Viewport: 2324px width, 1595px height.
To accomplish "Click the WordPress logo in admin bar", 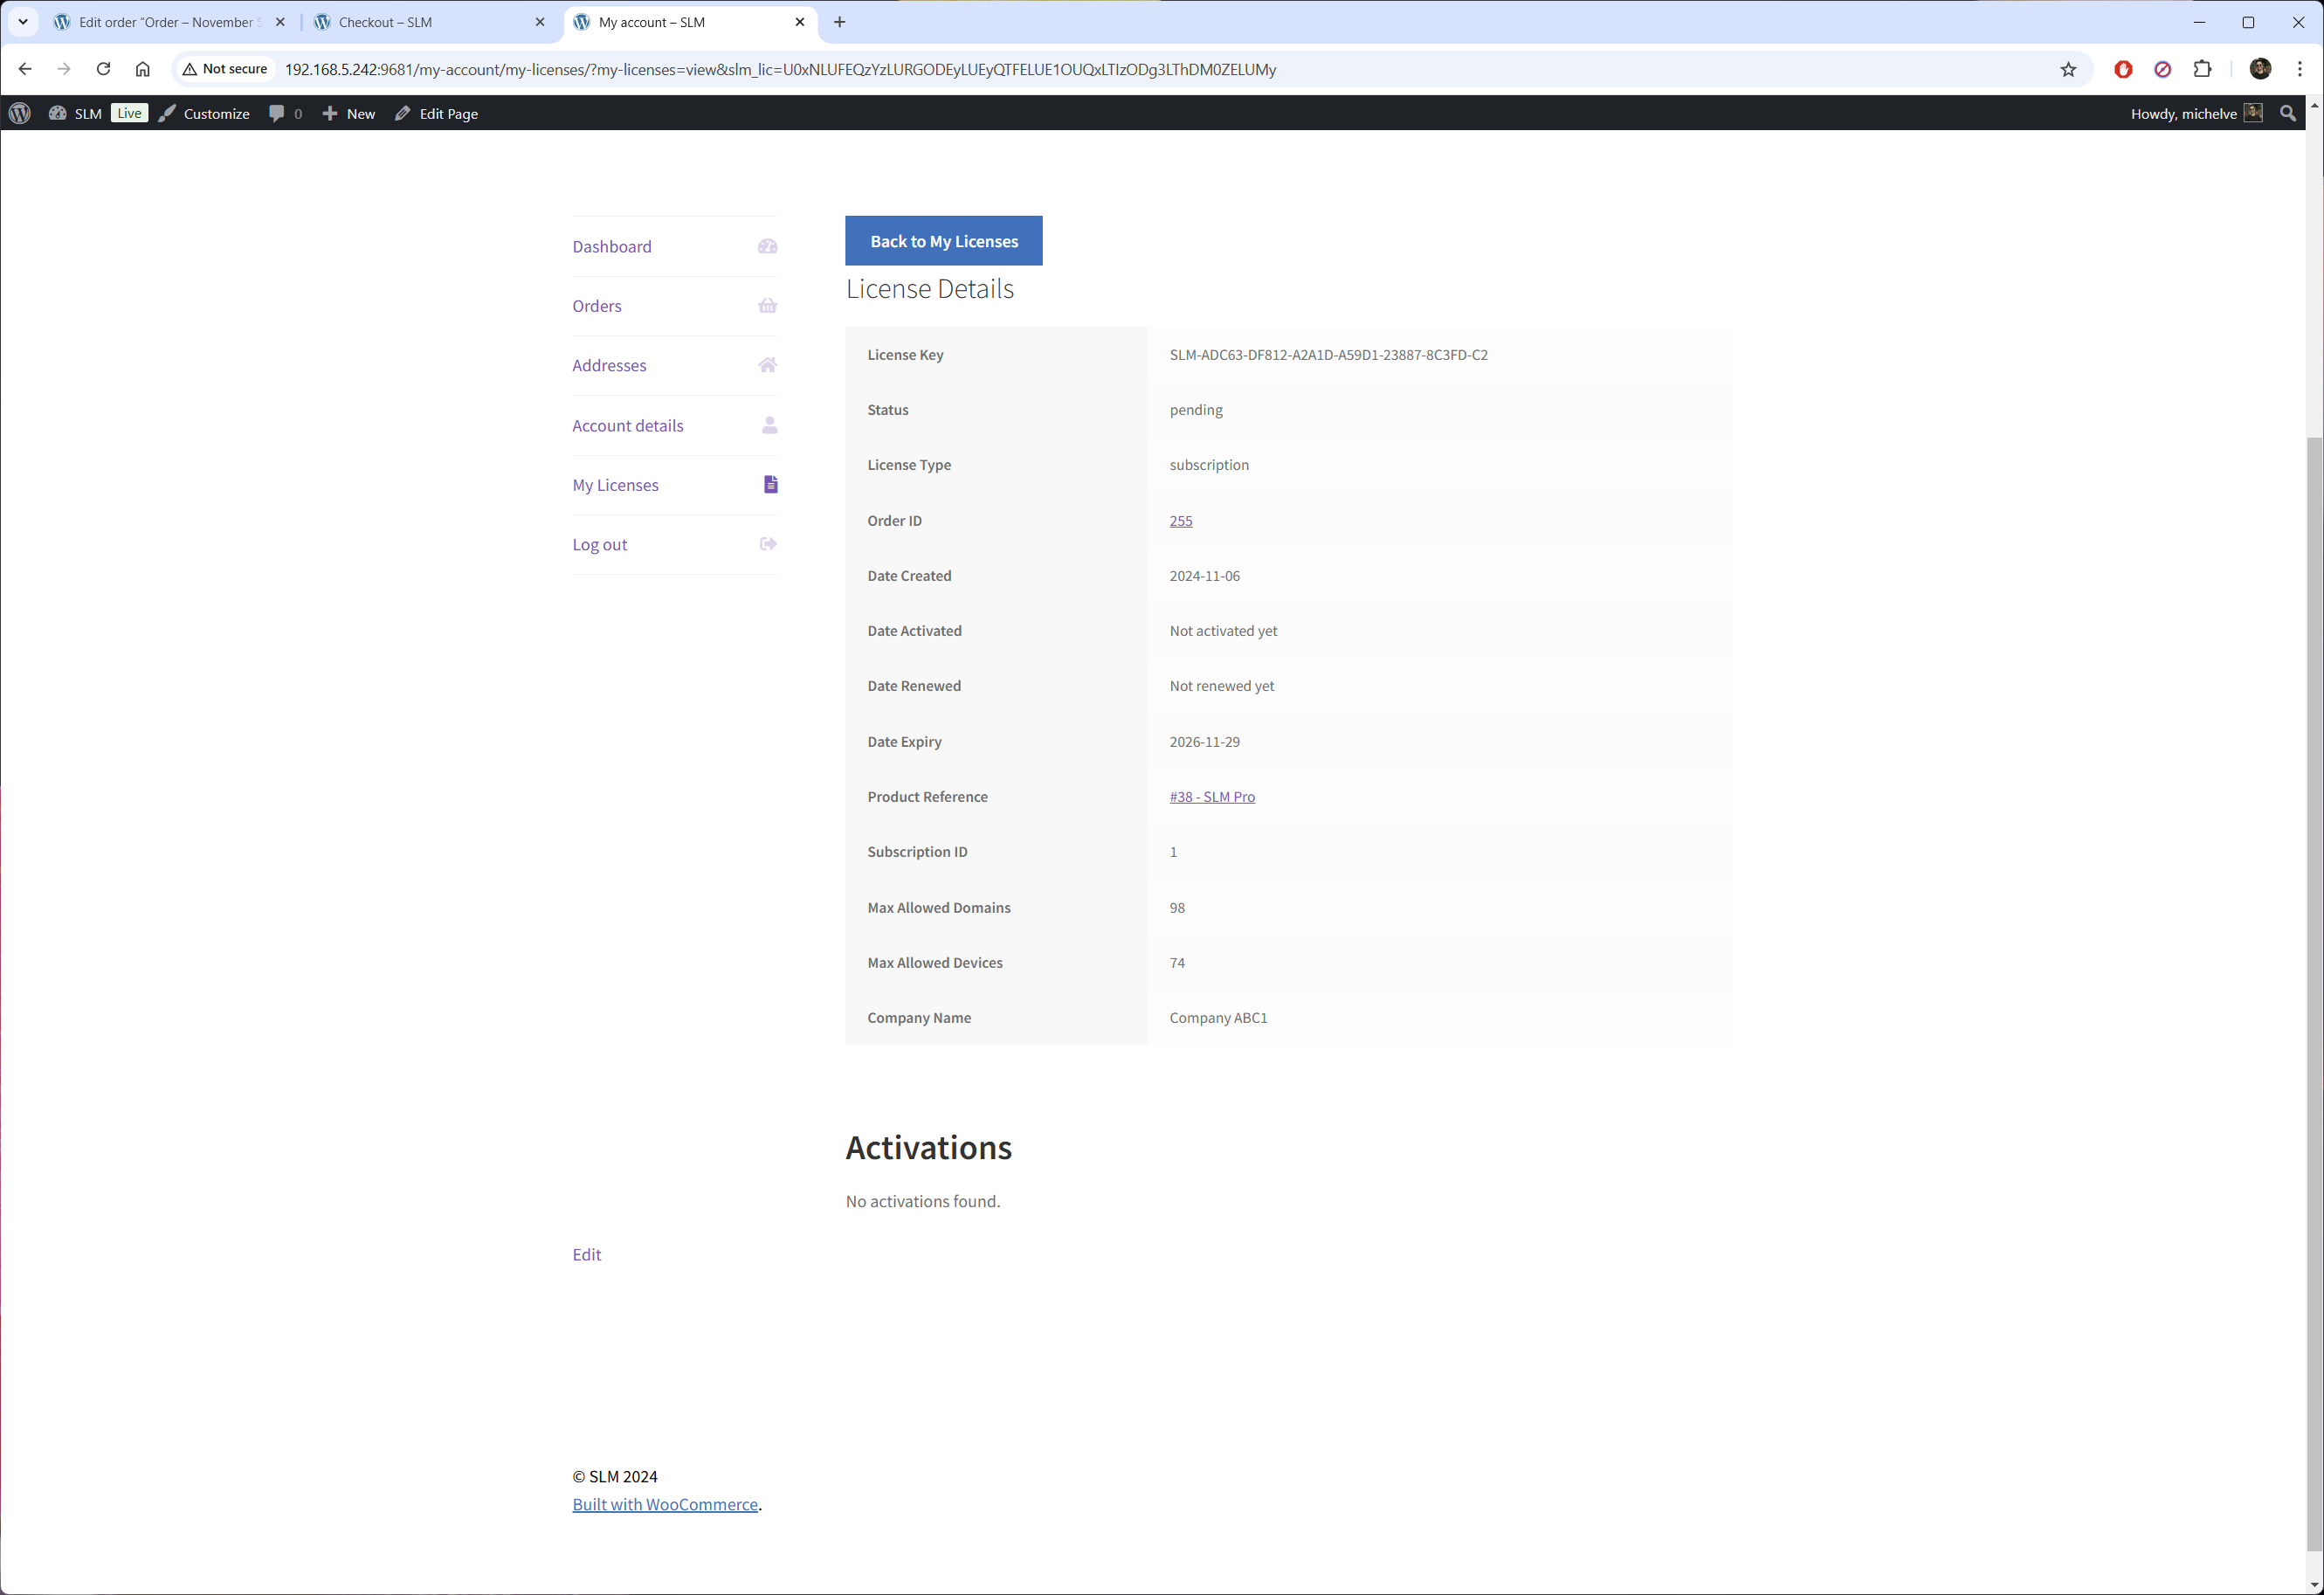I will pos(20,113).
